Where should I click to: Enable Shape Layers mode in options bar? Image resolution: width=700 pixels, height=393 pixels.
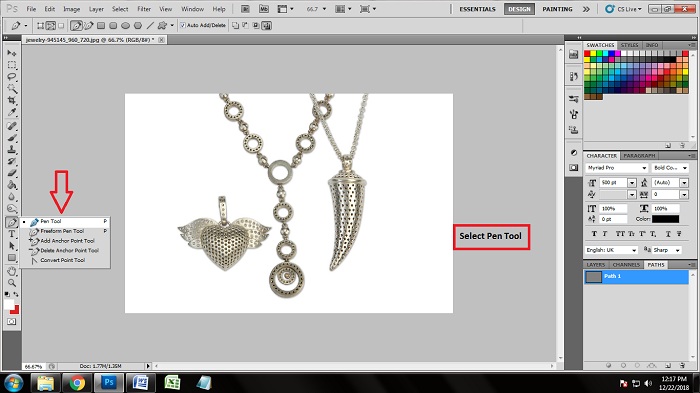pos(41,26)
